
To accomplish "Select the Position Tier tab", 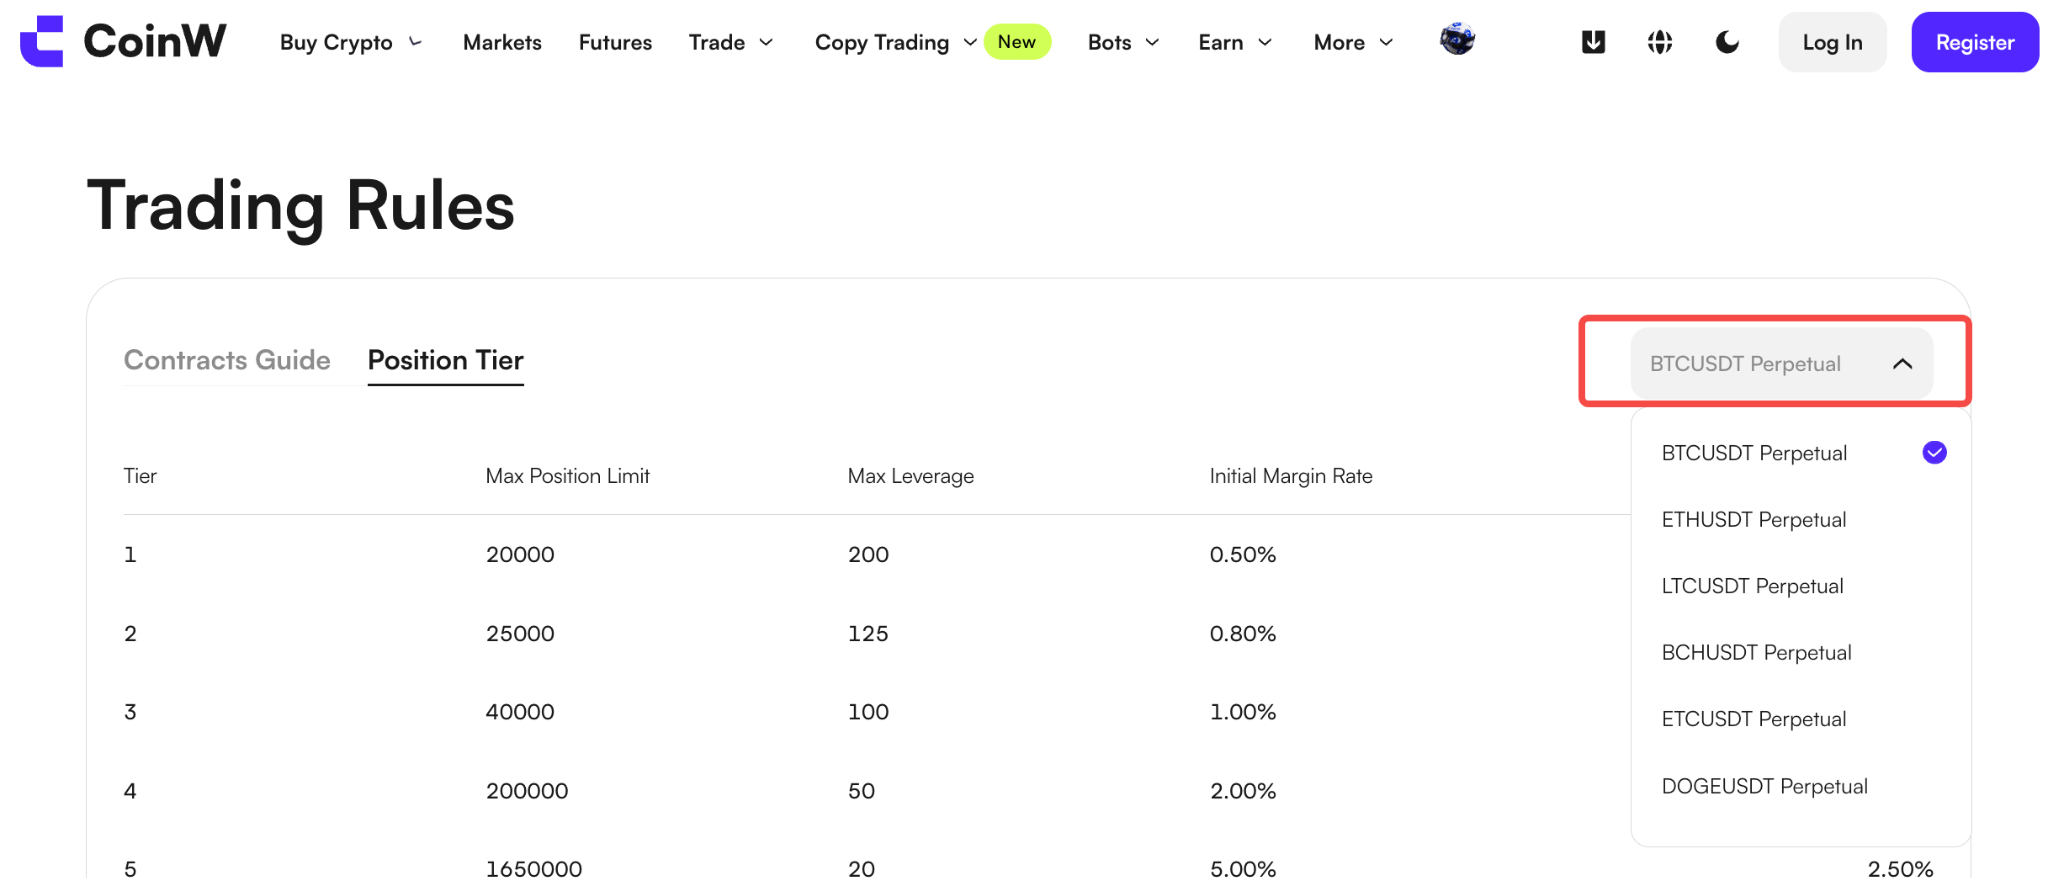I will (x=446, y=360).
